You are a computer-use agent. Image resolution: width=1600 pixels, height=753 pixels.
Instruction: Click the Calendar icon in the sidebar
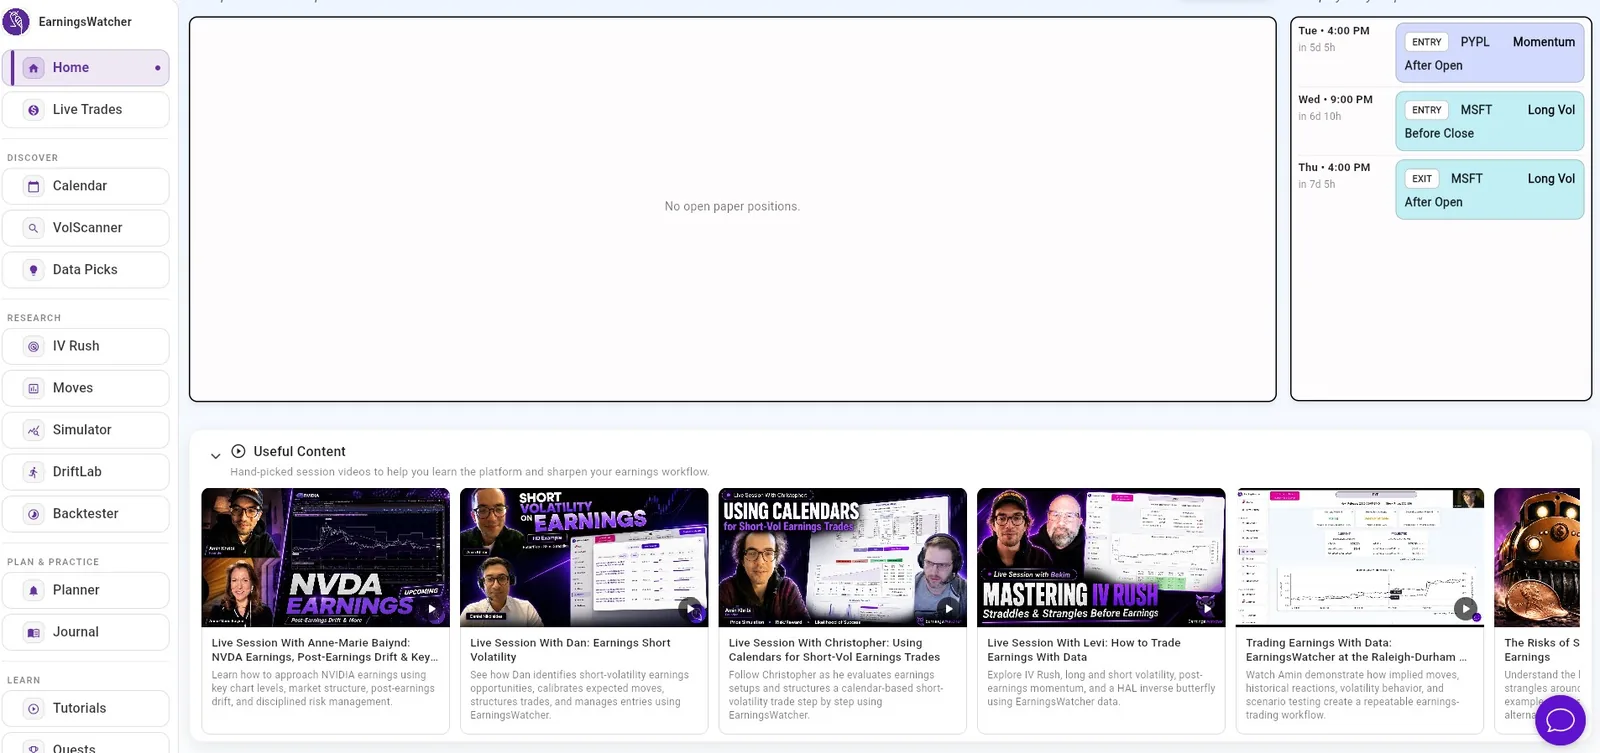[x=34, y=186]
